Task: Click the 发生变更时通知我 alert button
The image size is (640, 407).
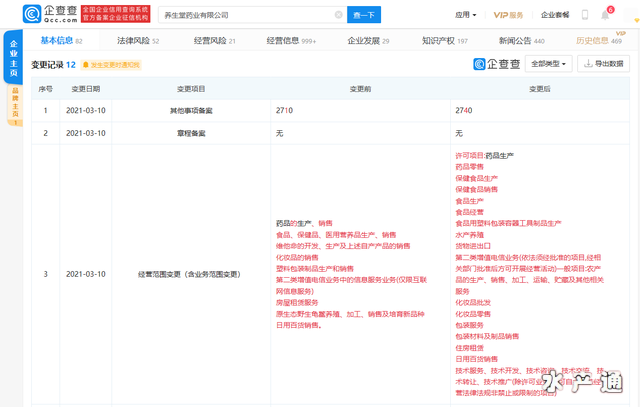Action: coord(111,65)
